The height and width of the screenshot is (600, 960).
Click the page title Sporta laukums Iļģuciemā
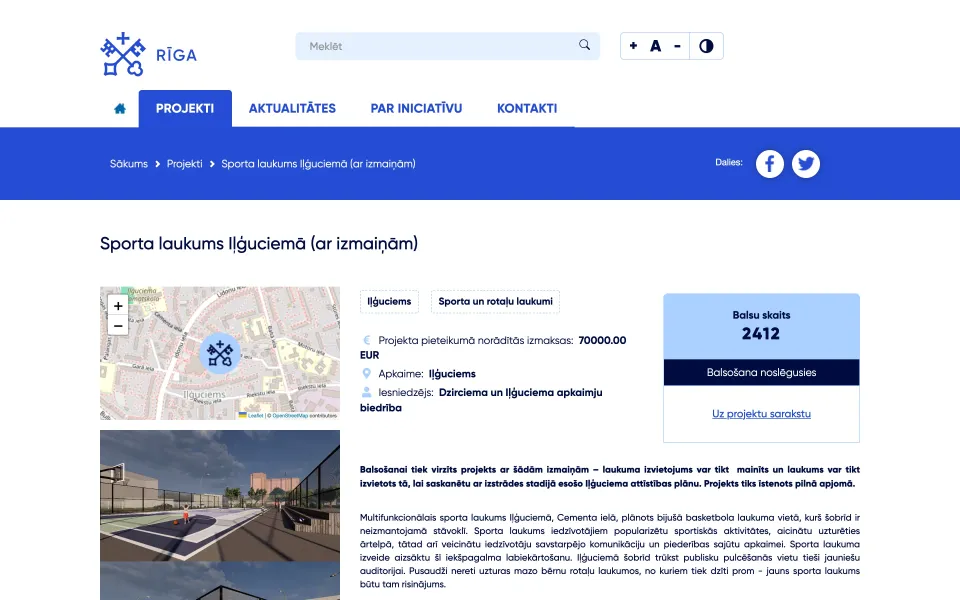pos(259,243)
